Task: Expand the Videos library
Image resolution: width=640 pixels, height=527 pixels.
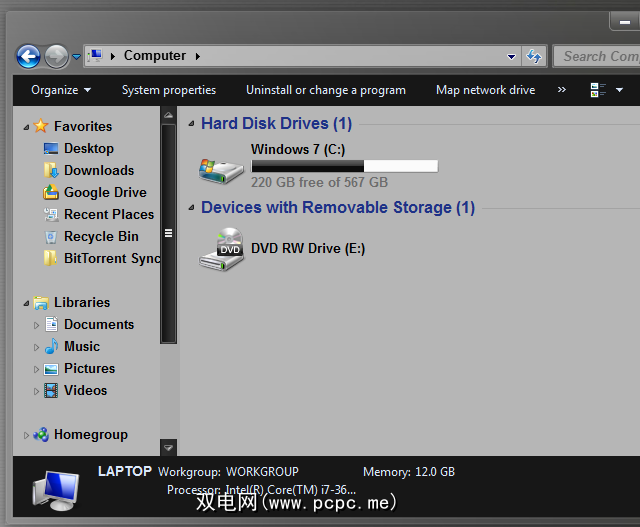Action: [x=36, y=391]
